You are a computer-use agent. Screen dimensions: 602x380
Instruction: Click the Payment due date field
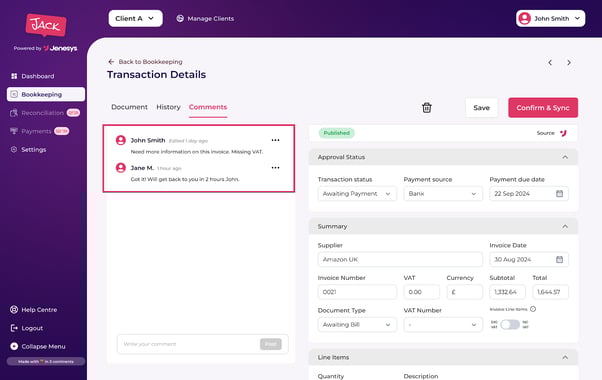529,194
